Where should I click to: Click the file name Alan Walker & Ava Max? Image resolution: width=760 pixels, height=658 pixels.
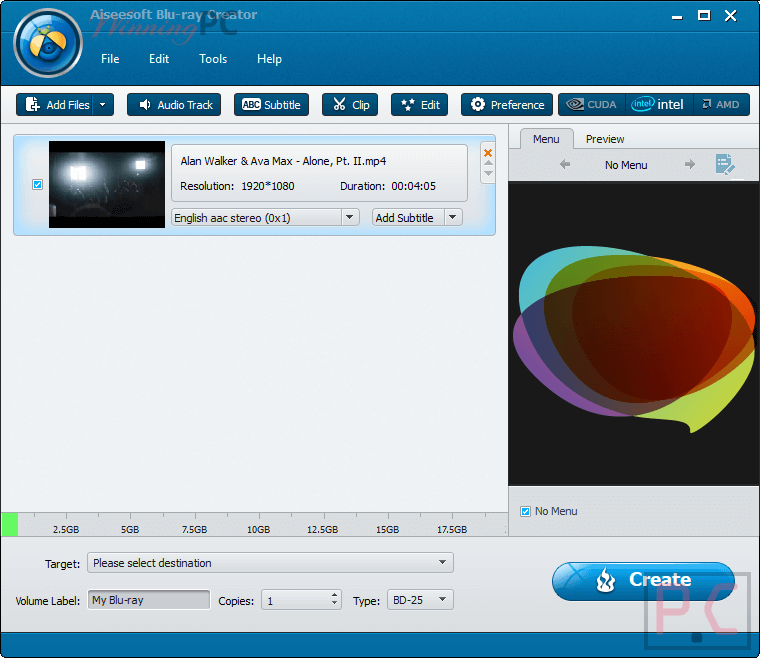click(283, 161)
